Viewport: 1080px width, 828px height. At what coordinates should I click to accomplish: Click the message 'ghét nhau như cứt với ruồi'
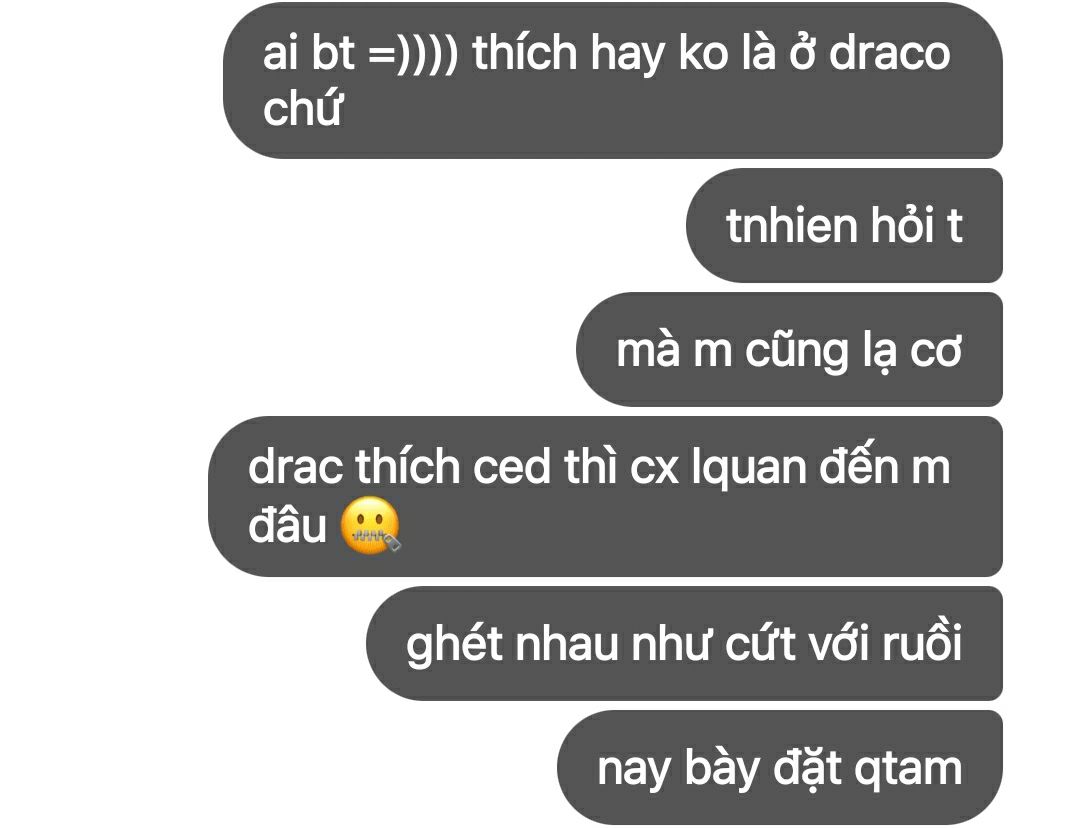click(684, 643)
